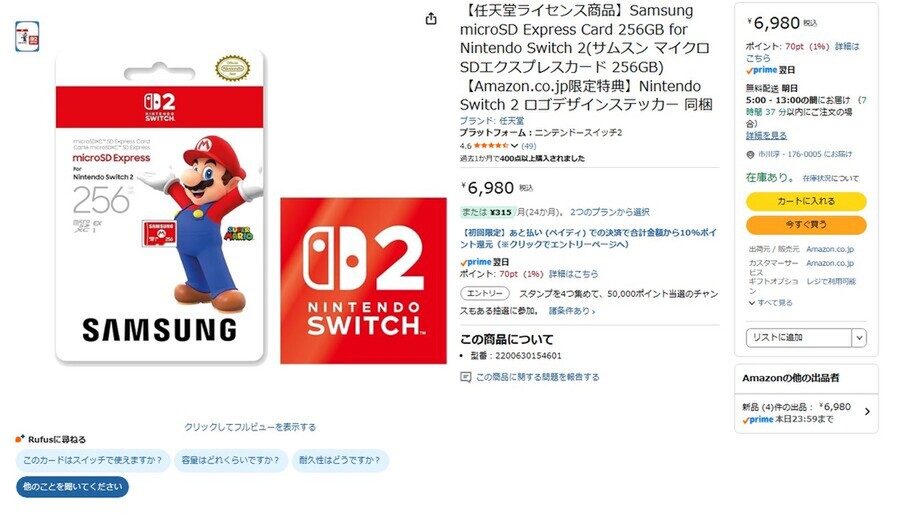Expand すべて見る seller details

pos(770,303)
